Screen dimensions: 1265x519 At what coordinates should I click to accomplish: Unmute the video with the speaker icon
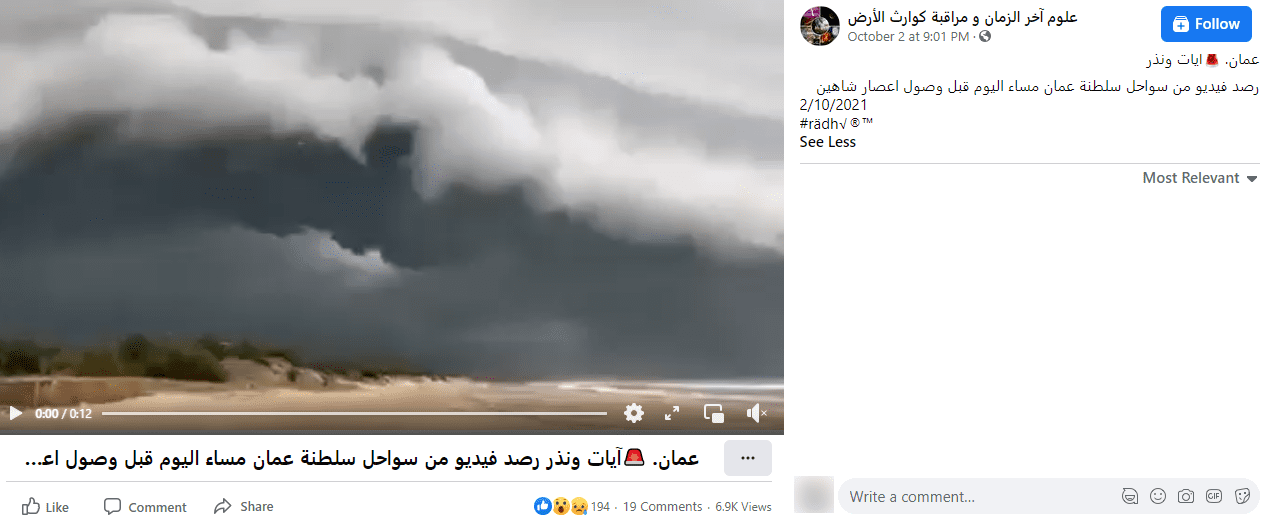pos(757,413)
